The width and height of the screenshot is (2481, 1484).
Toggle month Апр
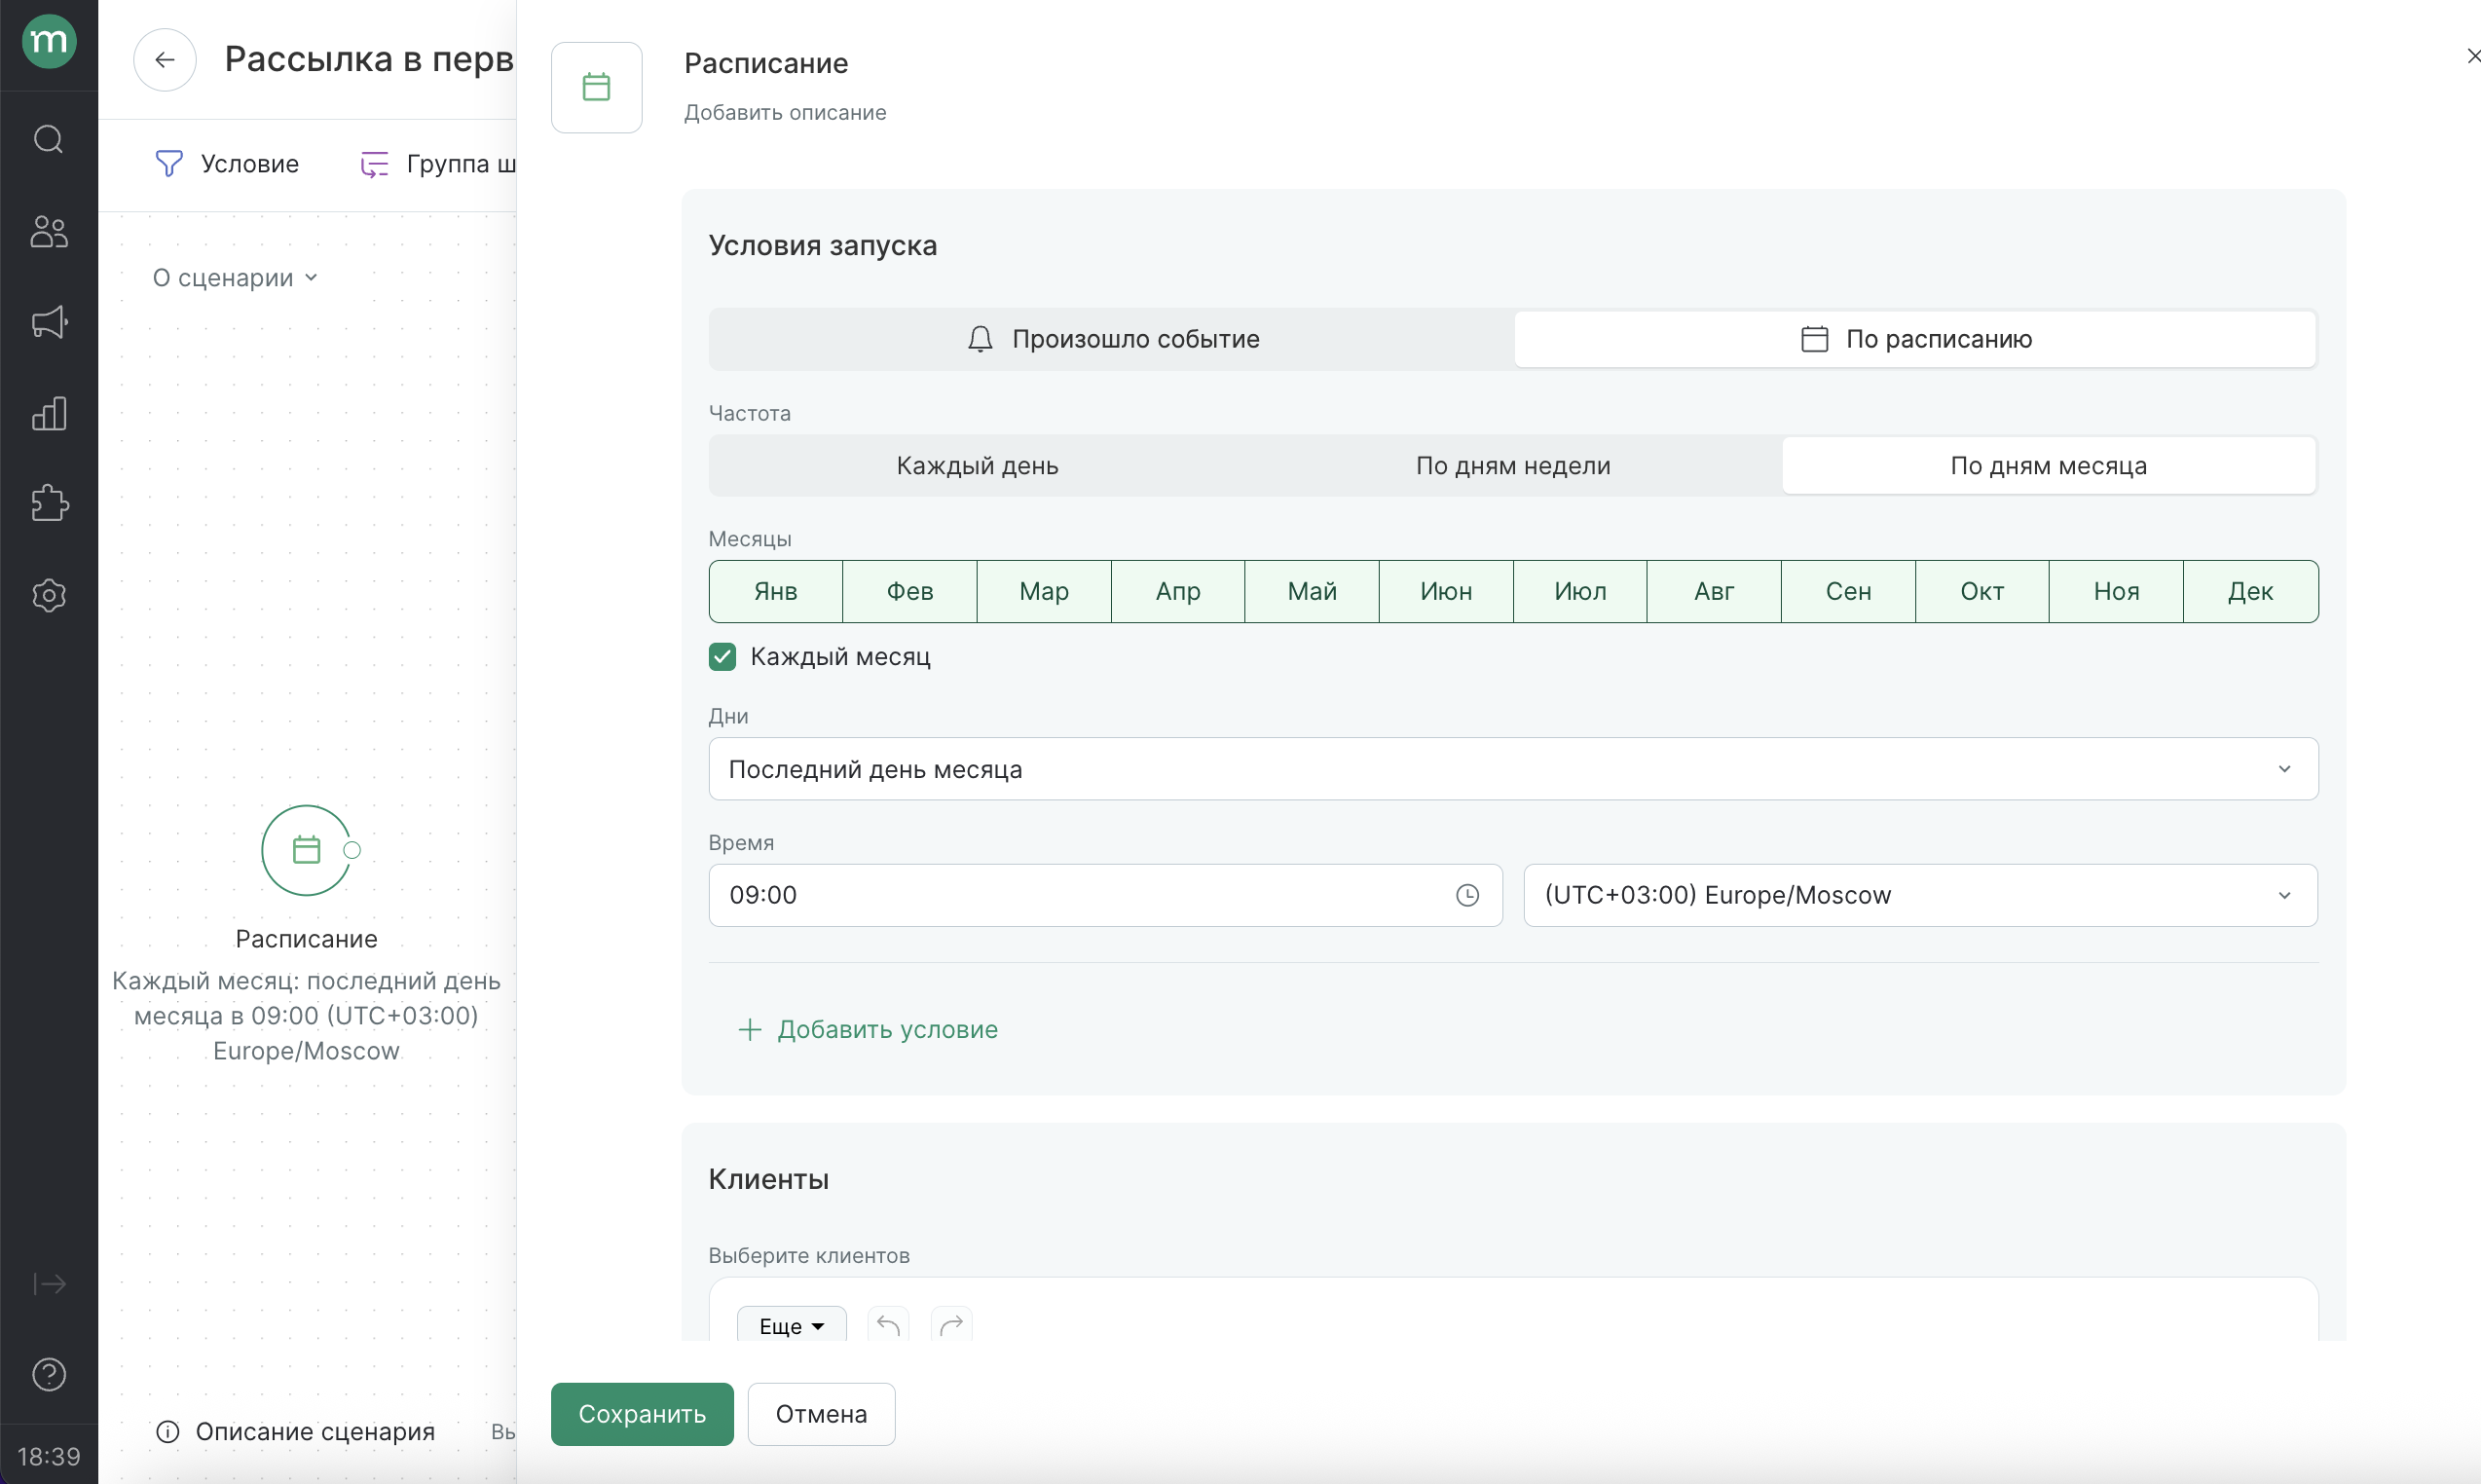(1178, 592)
